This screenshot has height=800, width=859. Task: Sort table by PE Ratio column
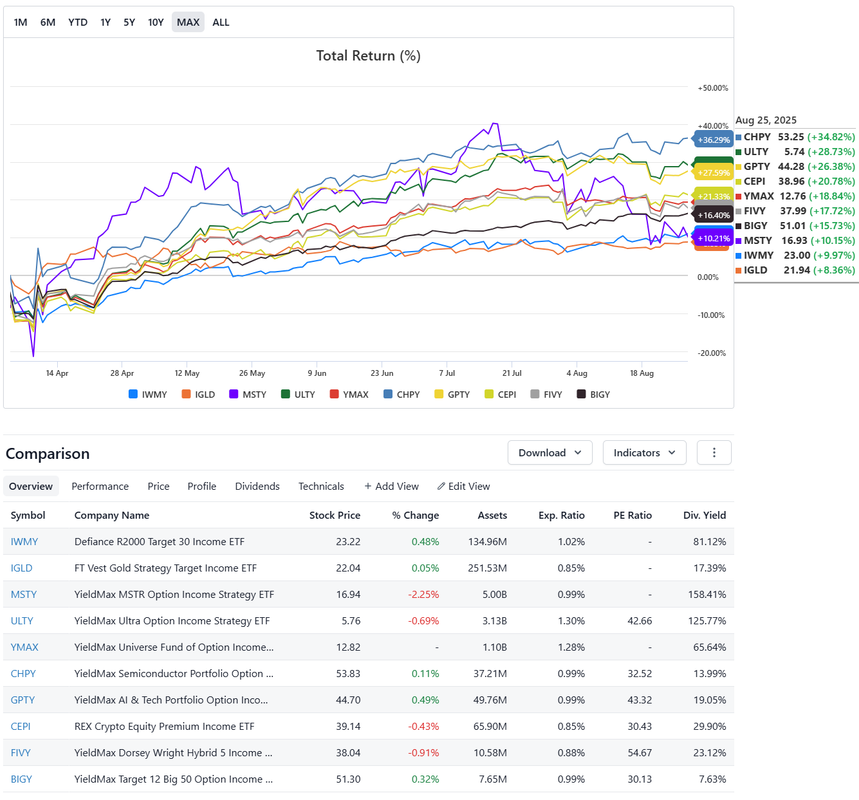pos(632,515)
